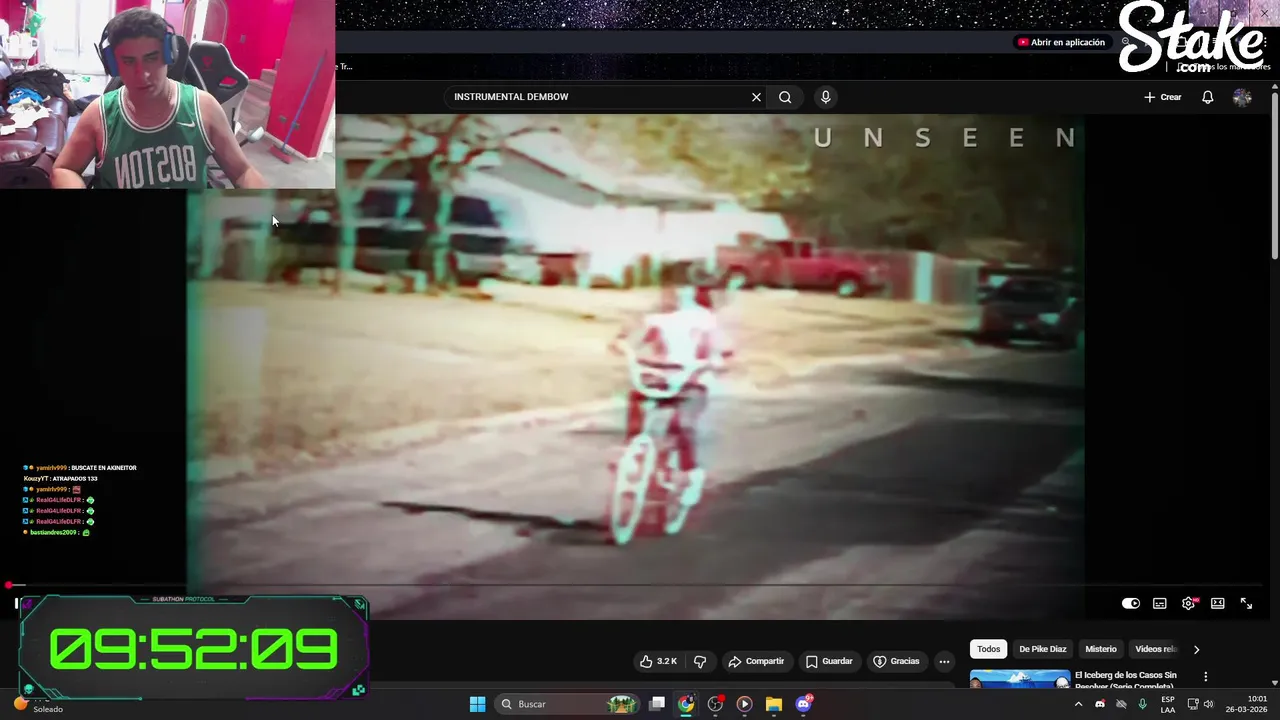Open the more actions three-dot menu

pos(944,661)
